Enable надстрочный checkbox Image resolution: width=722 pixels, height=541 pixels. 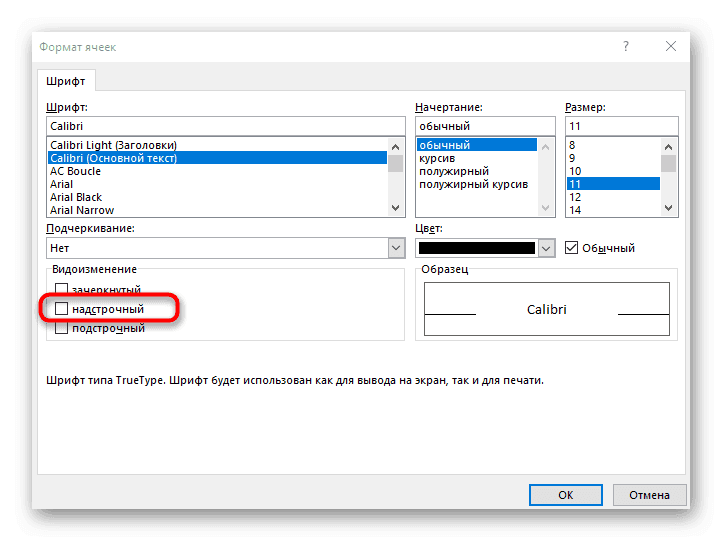61,308
